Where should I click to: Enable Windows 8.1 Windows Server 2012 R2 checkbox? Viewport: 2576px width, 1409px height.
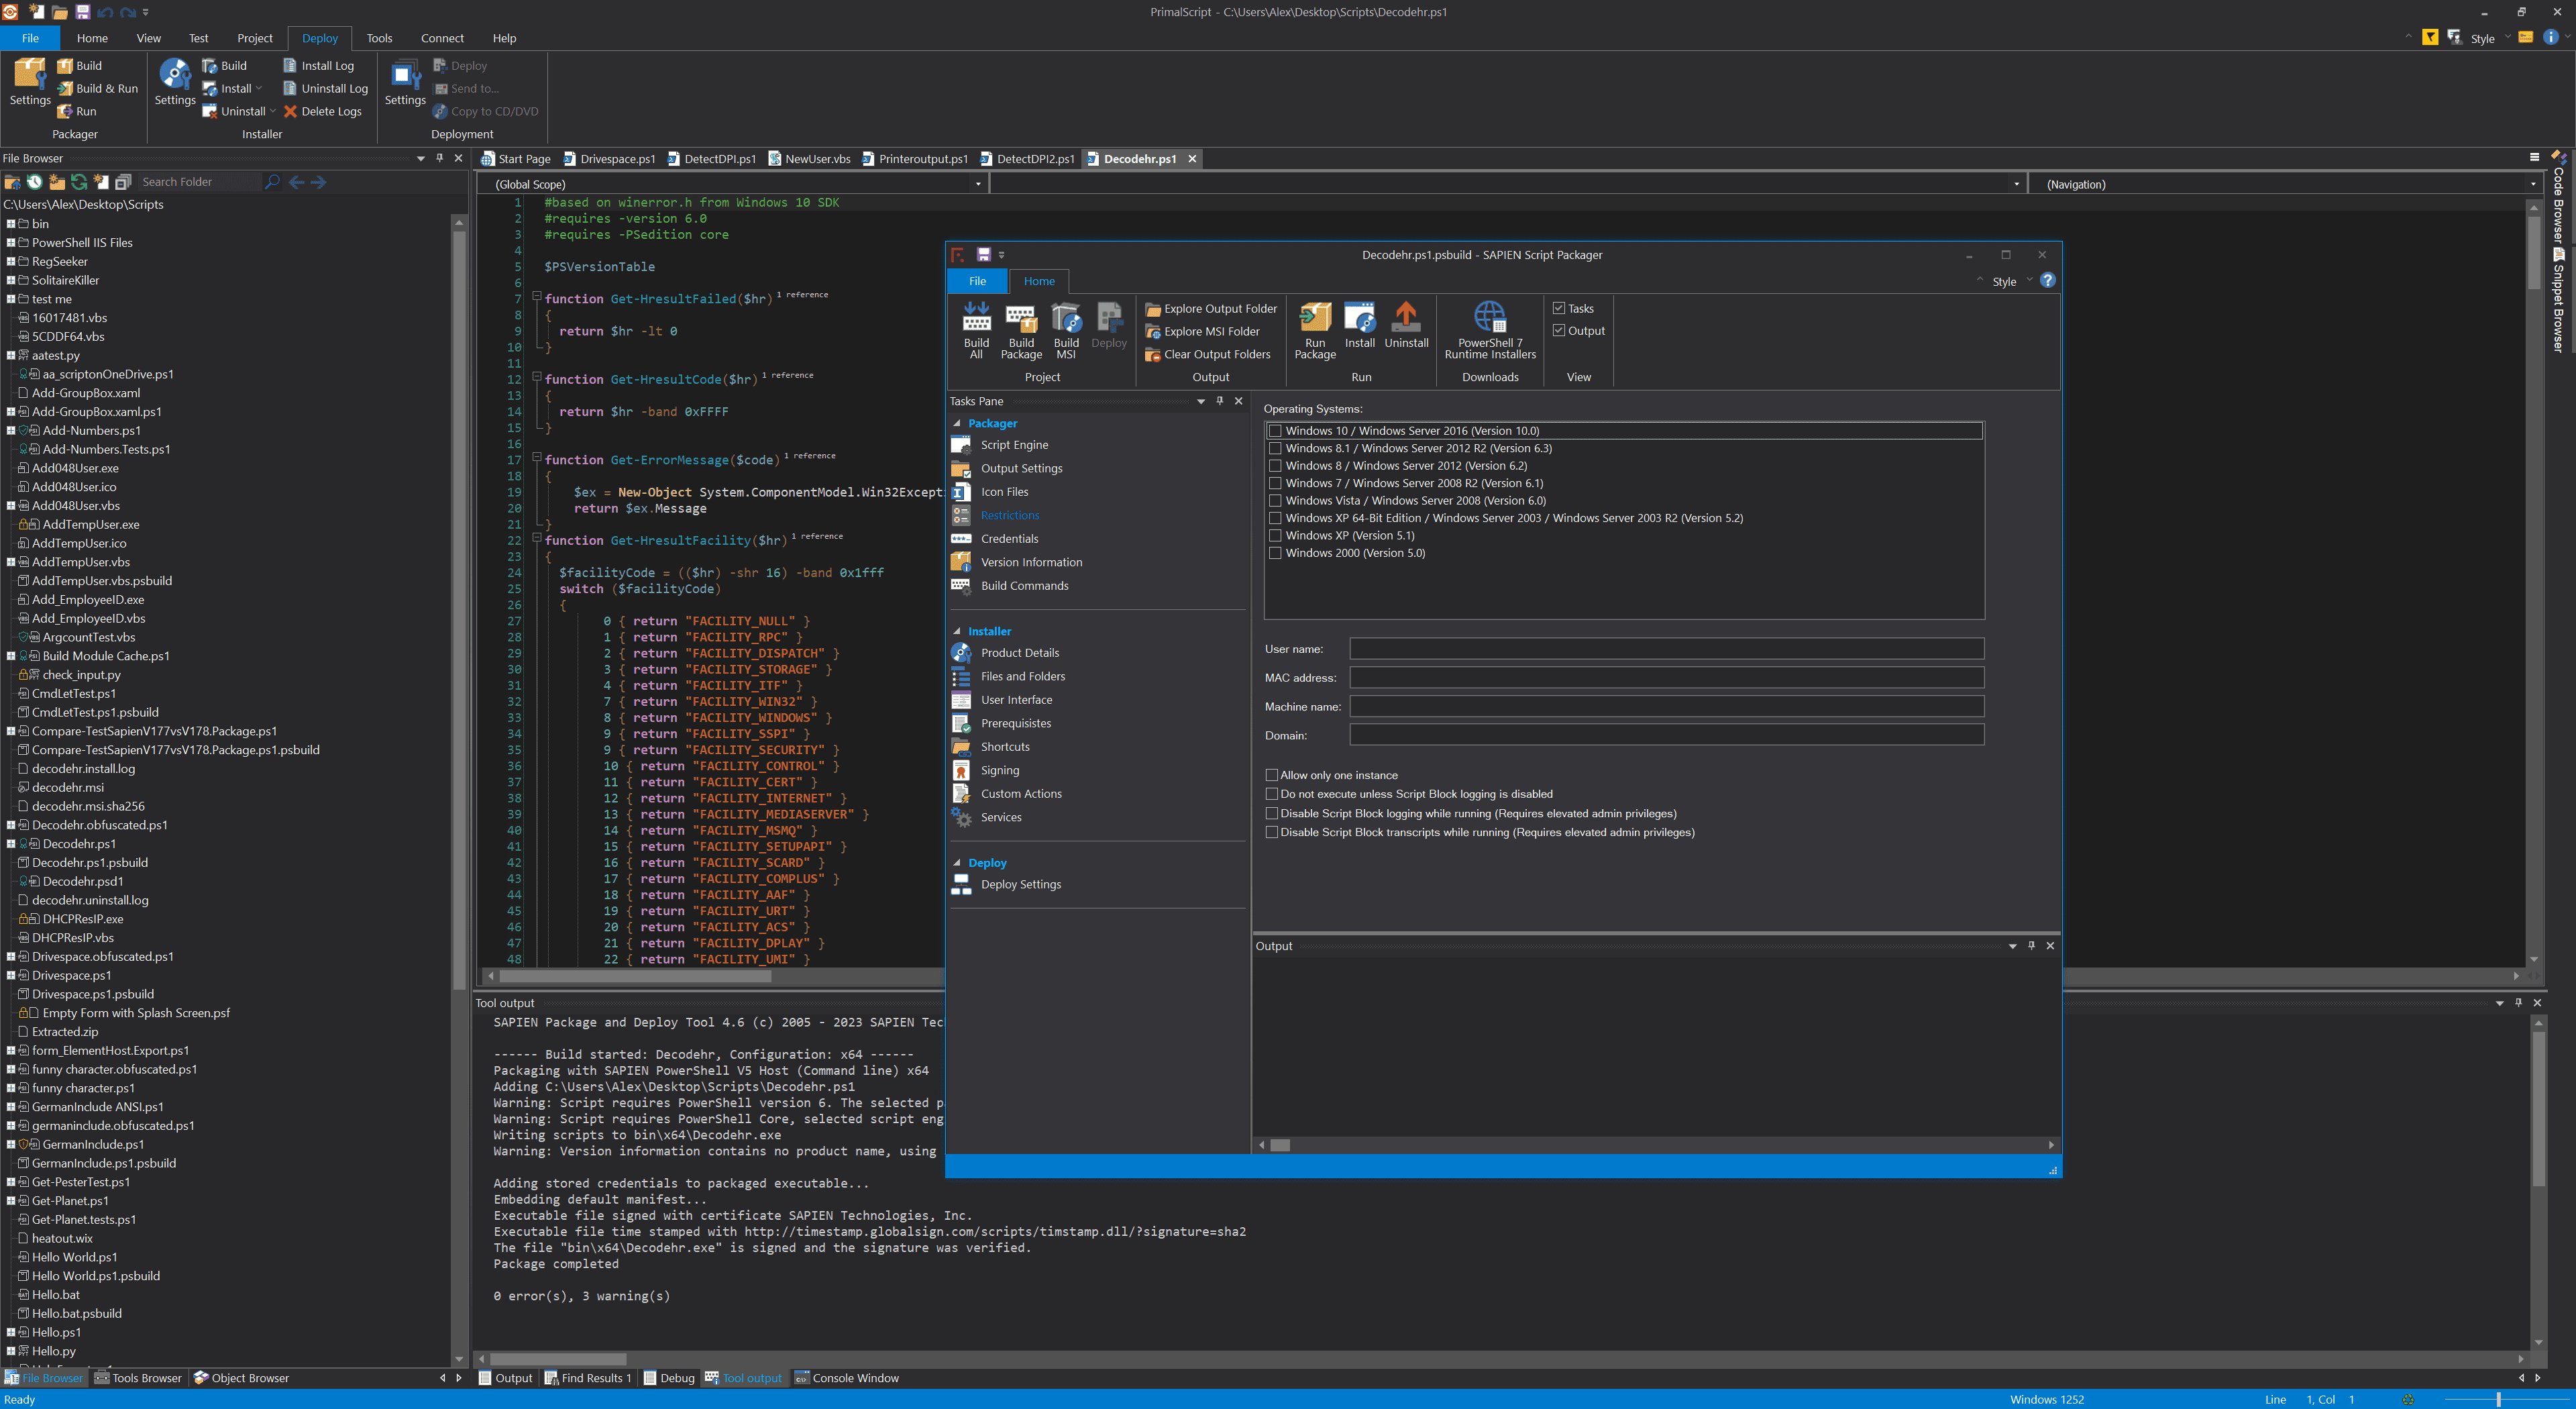pos(1271,448)
